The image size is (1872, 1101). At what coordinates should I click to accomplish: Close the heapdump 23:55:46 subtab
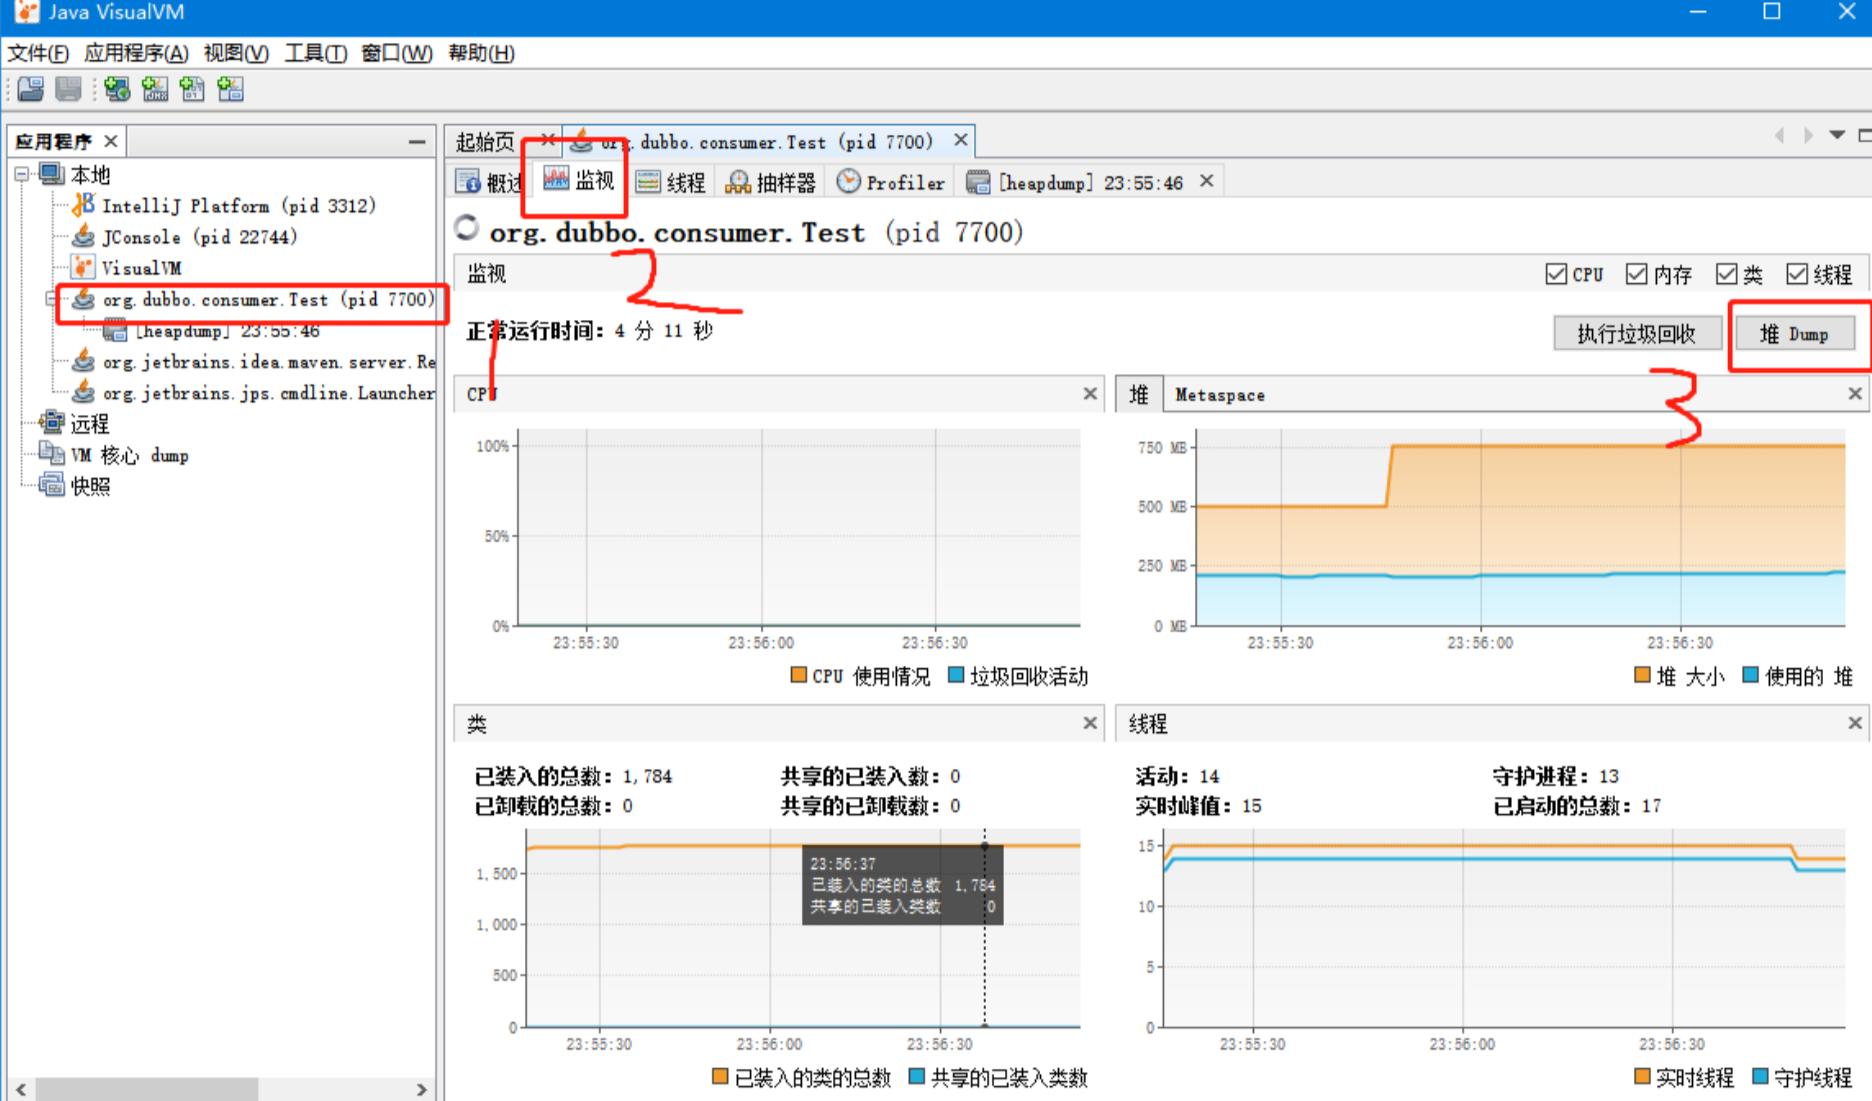1207,181
